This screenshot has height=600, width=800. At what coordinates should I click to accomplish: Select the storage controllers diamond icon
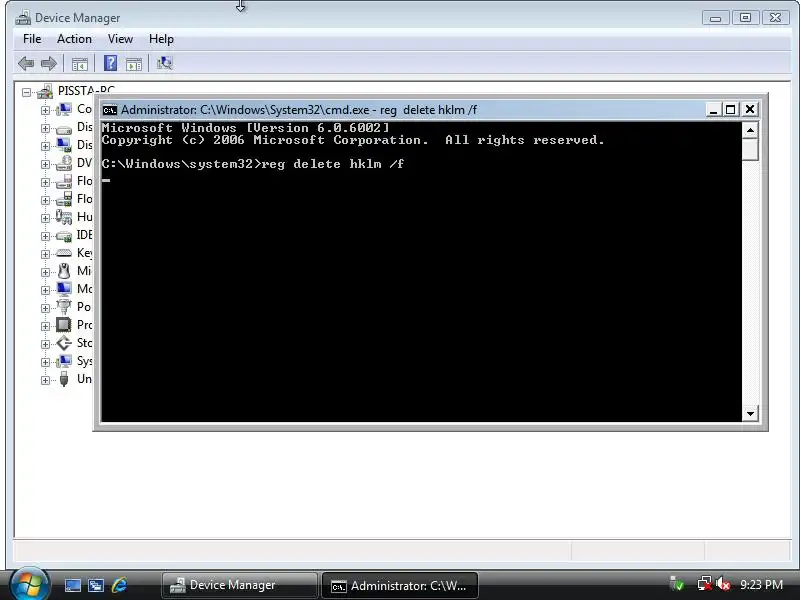tap(64, 343)
